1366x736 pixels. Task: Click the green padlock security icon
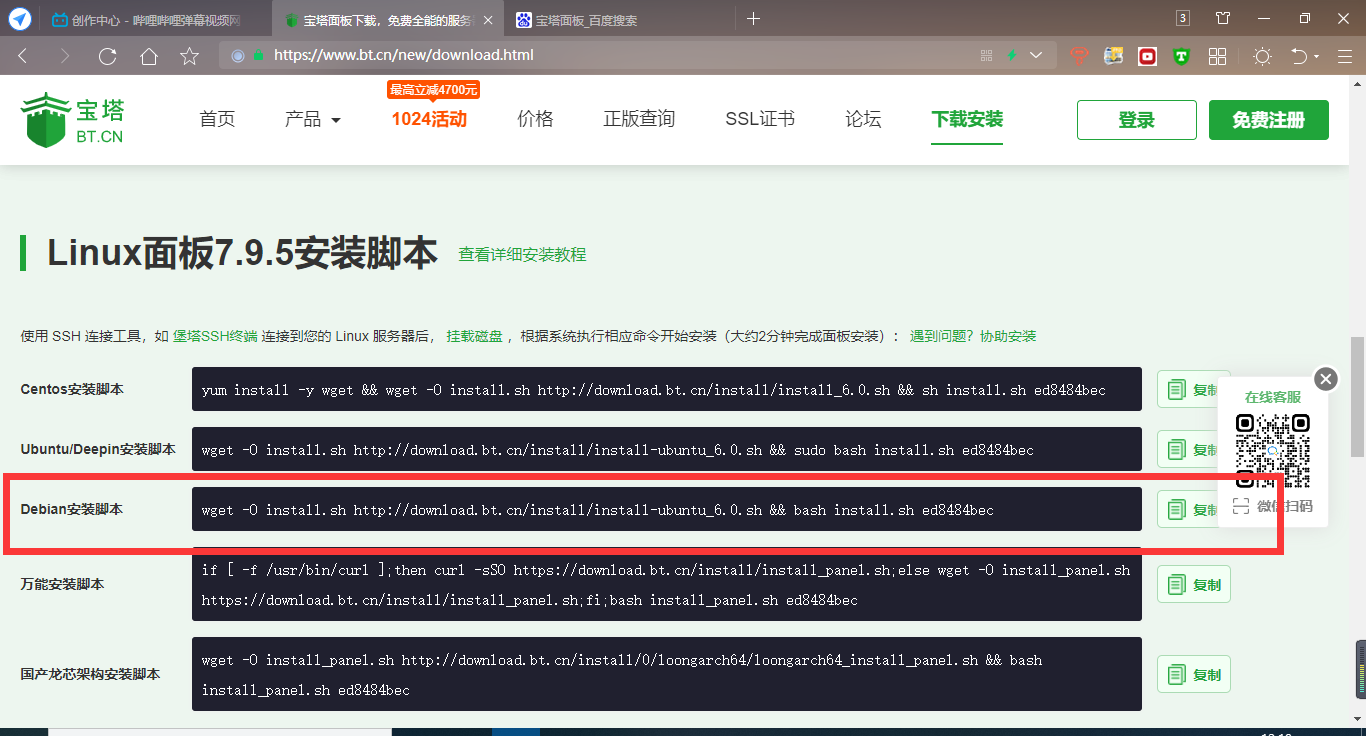(259, 56)
